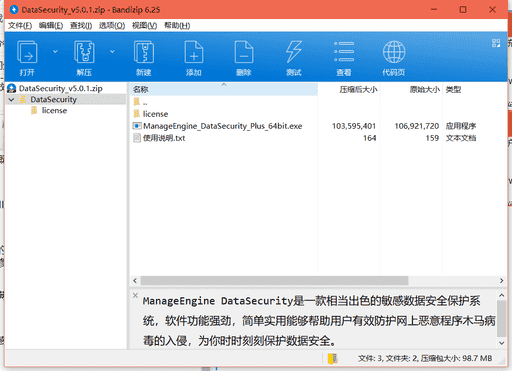Click status bar text showing 98.7 MB
The image size is (512, 371).
425,358
